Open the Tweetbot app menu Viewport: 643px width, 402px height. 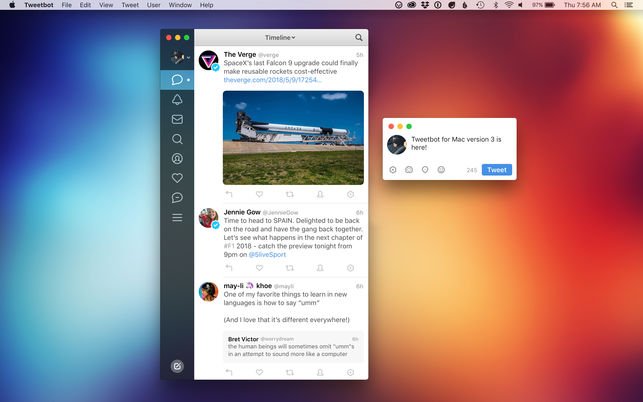(39, 5)
